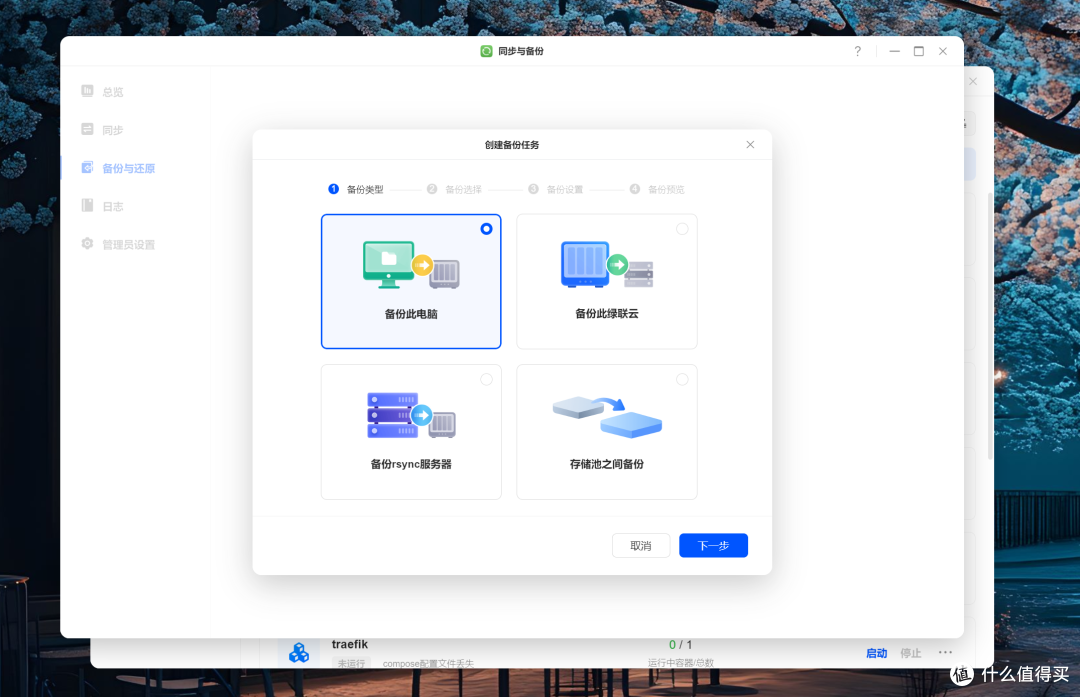1080x697 pixels.
Task: Click the 备份与还原 sidebar icon
Action: click(87, 167)
